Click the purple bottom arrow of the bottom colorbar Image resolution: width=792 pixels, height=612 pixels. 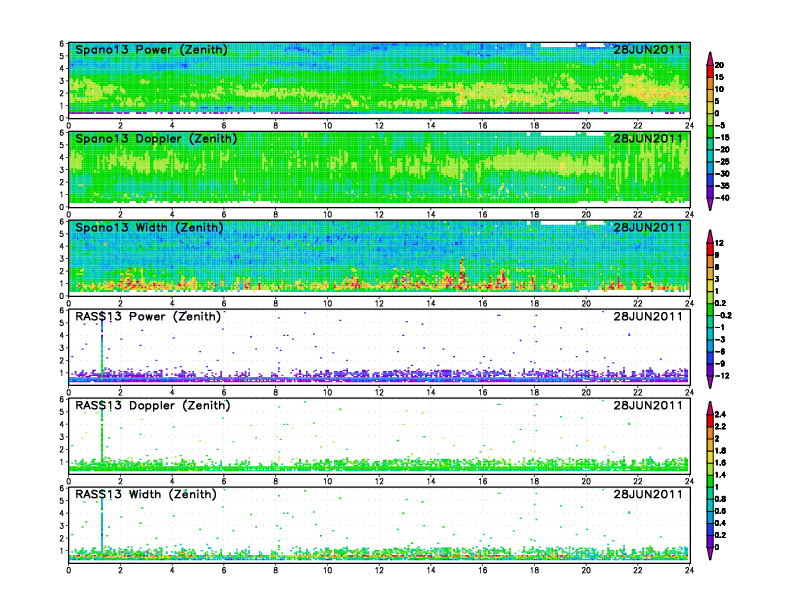tap(710, 553)
